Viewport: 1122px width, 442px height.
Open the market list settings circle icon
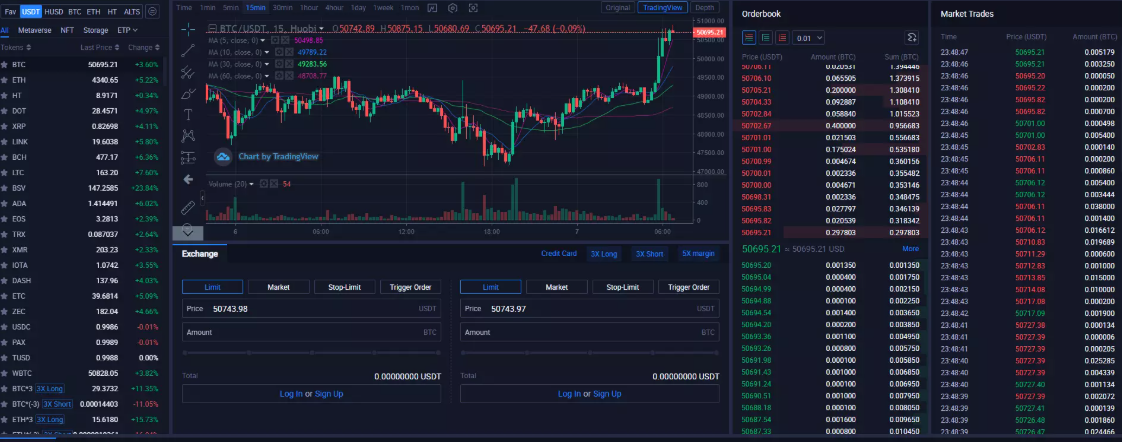(152, 11)
